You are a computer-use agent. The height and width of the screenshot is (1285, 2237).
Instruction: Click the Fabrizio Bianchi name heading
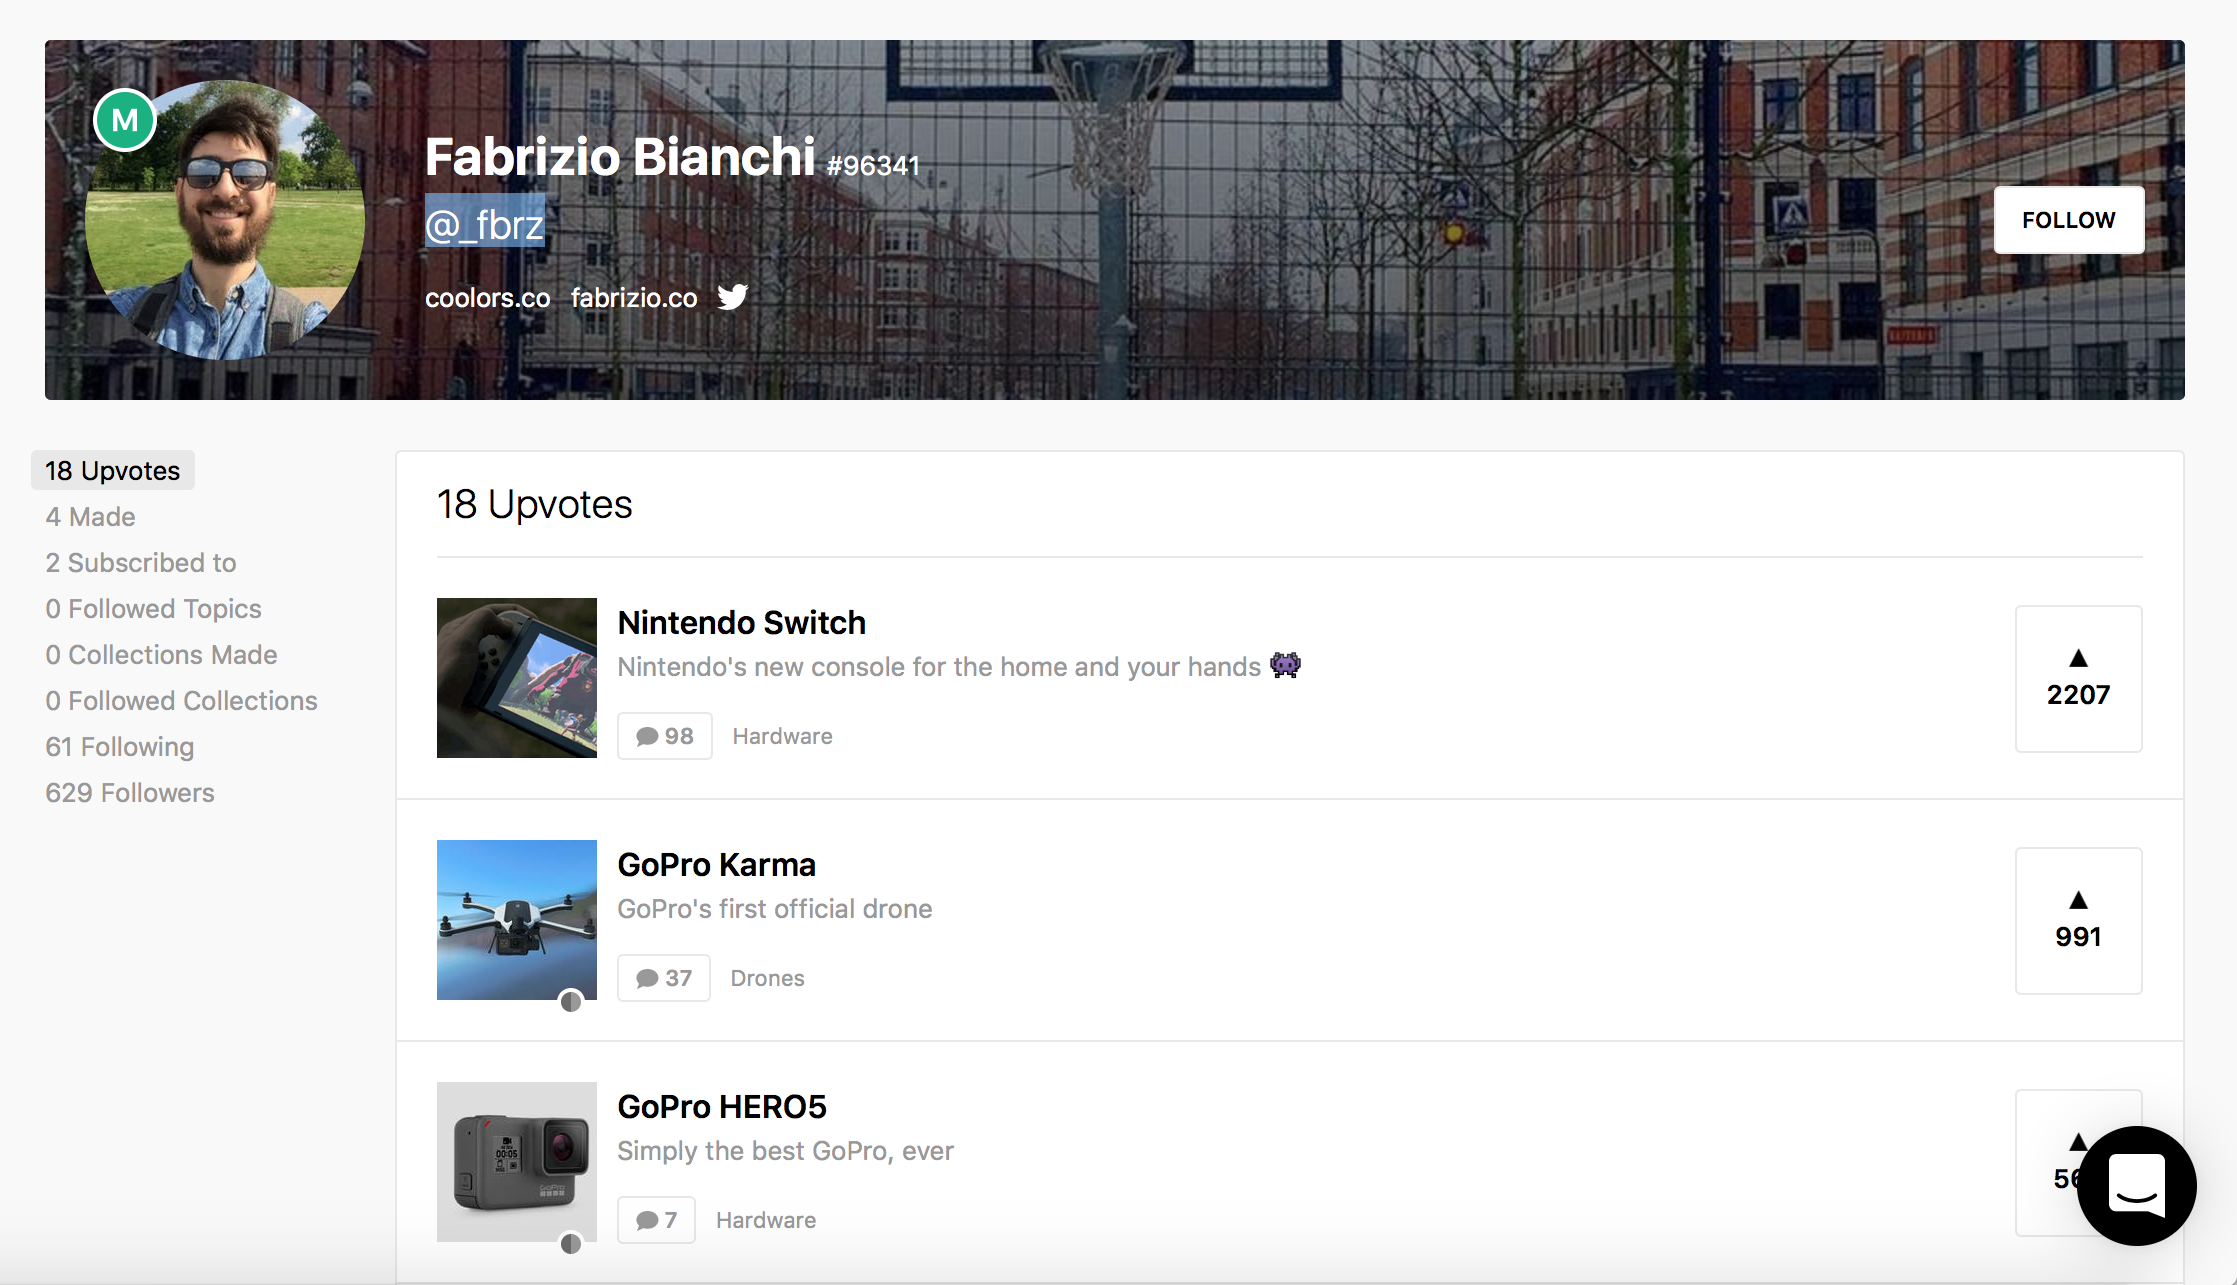620,157
